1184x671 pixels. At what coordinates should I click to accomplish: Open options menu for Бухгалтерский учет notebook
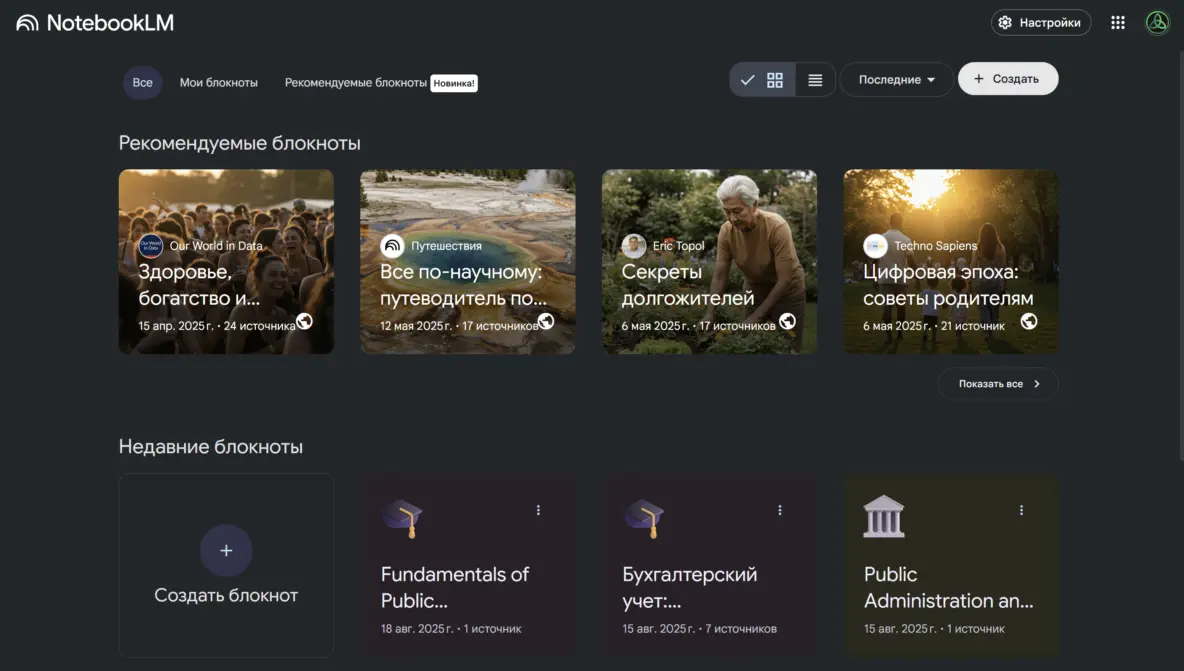pos(780,510)
